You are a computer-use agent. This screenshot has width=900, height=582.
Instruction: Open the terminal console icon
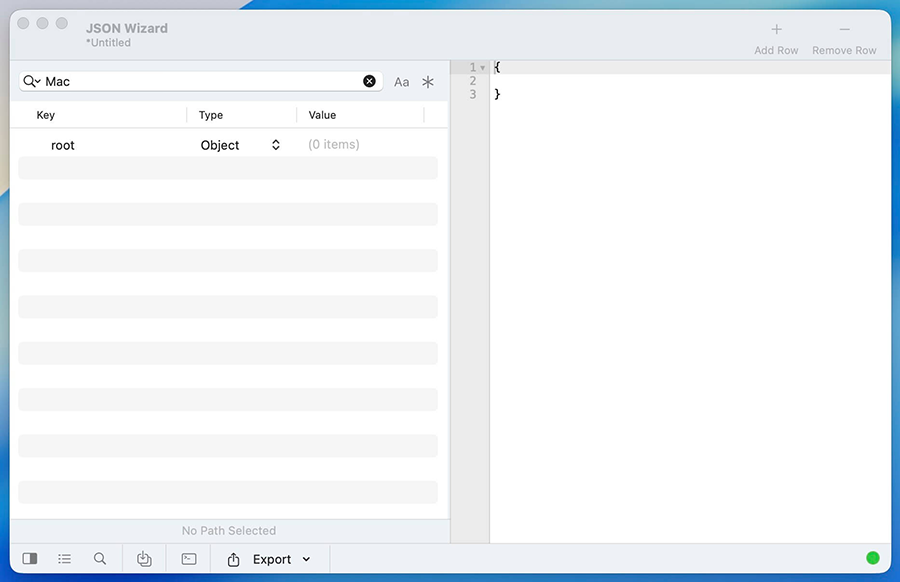189,559
